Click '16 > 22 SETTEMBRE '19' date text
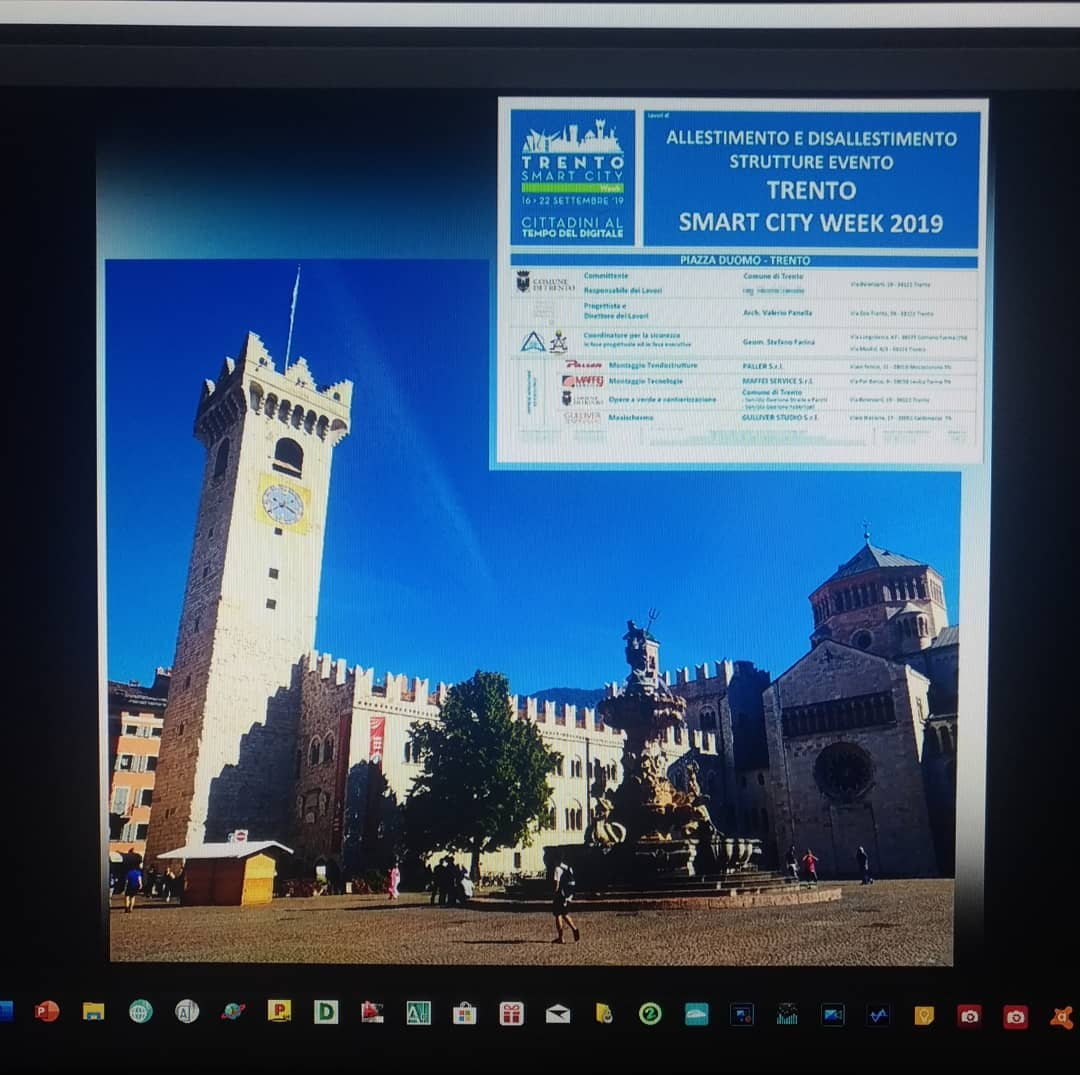 tap(572, 200)
